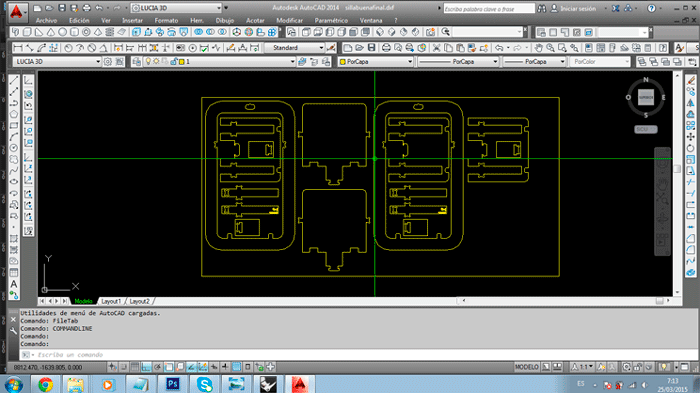
Task: Open the PorCapa lineweight dropdown
Action: (534, 62)
